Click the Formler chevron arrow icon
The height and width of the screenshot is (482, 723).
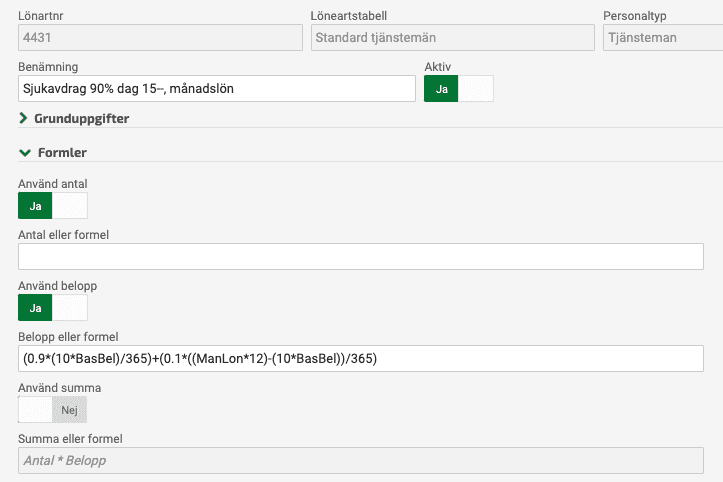(x=23, y=154)
